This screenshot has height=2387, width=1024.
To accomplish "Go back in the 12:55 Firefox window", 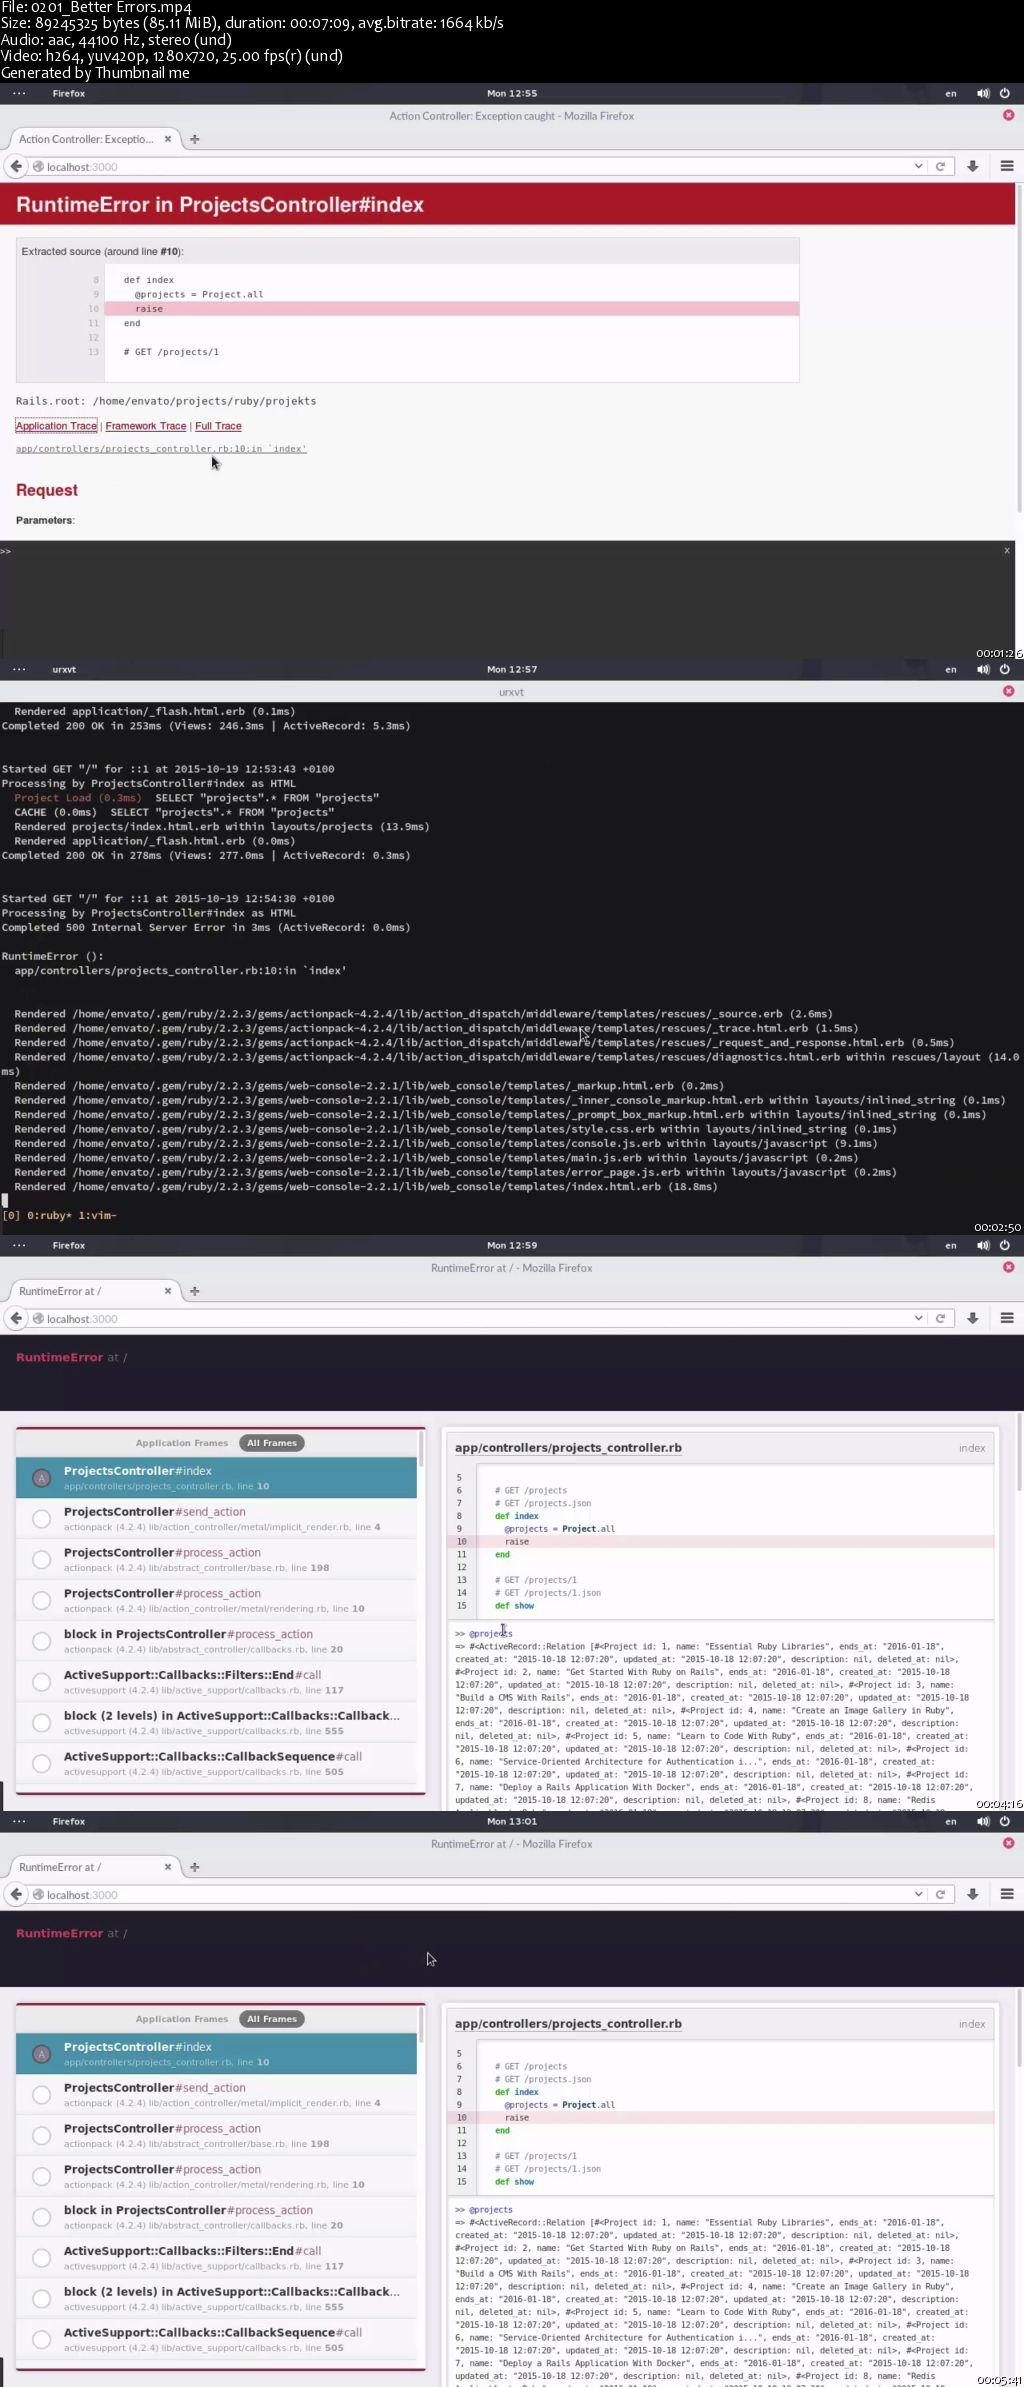I will pyautogui.click(x=16, y=166).
